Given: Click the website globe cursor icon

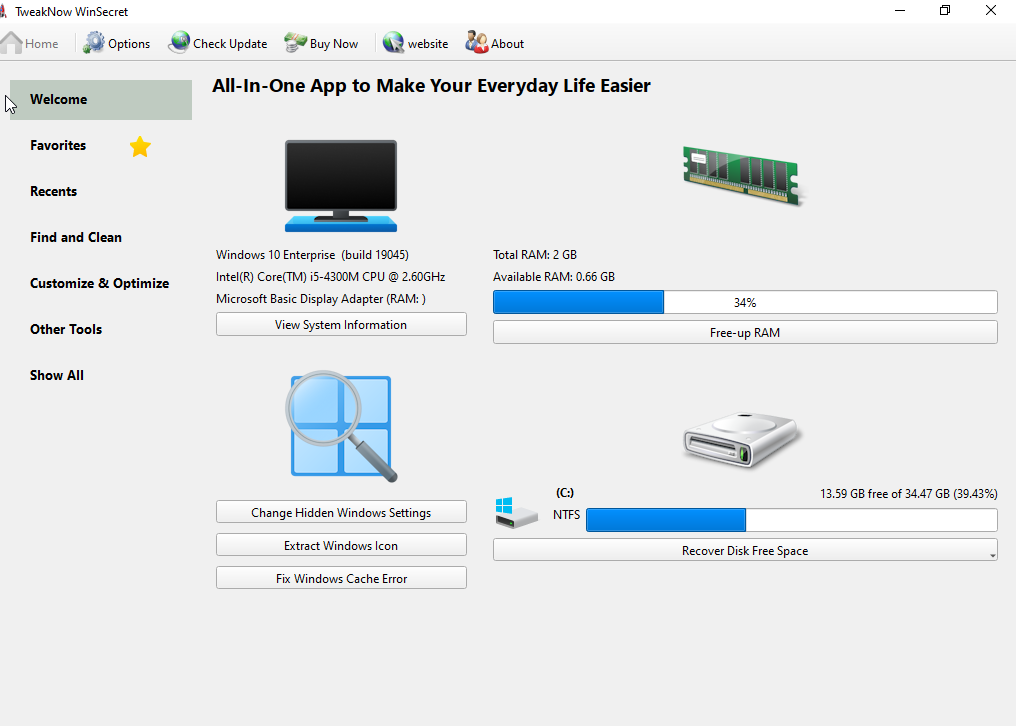Looking at the screenshot, I should (393, 43).
